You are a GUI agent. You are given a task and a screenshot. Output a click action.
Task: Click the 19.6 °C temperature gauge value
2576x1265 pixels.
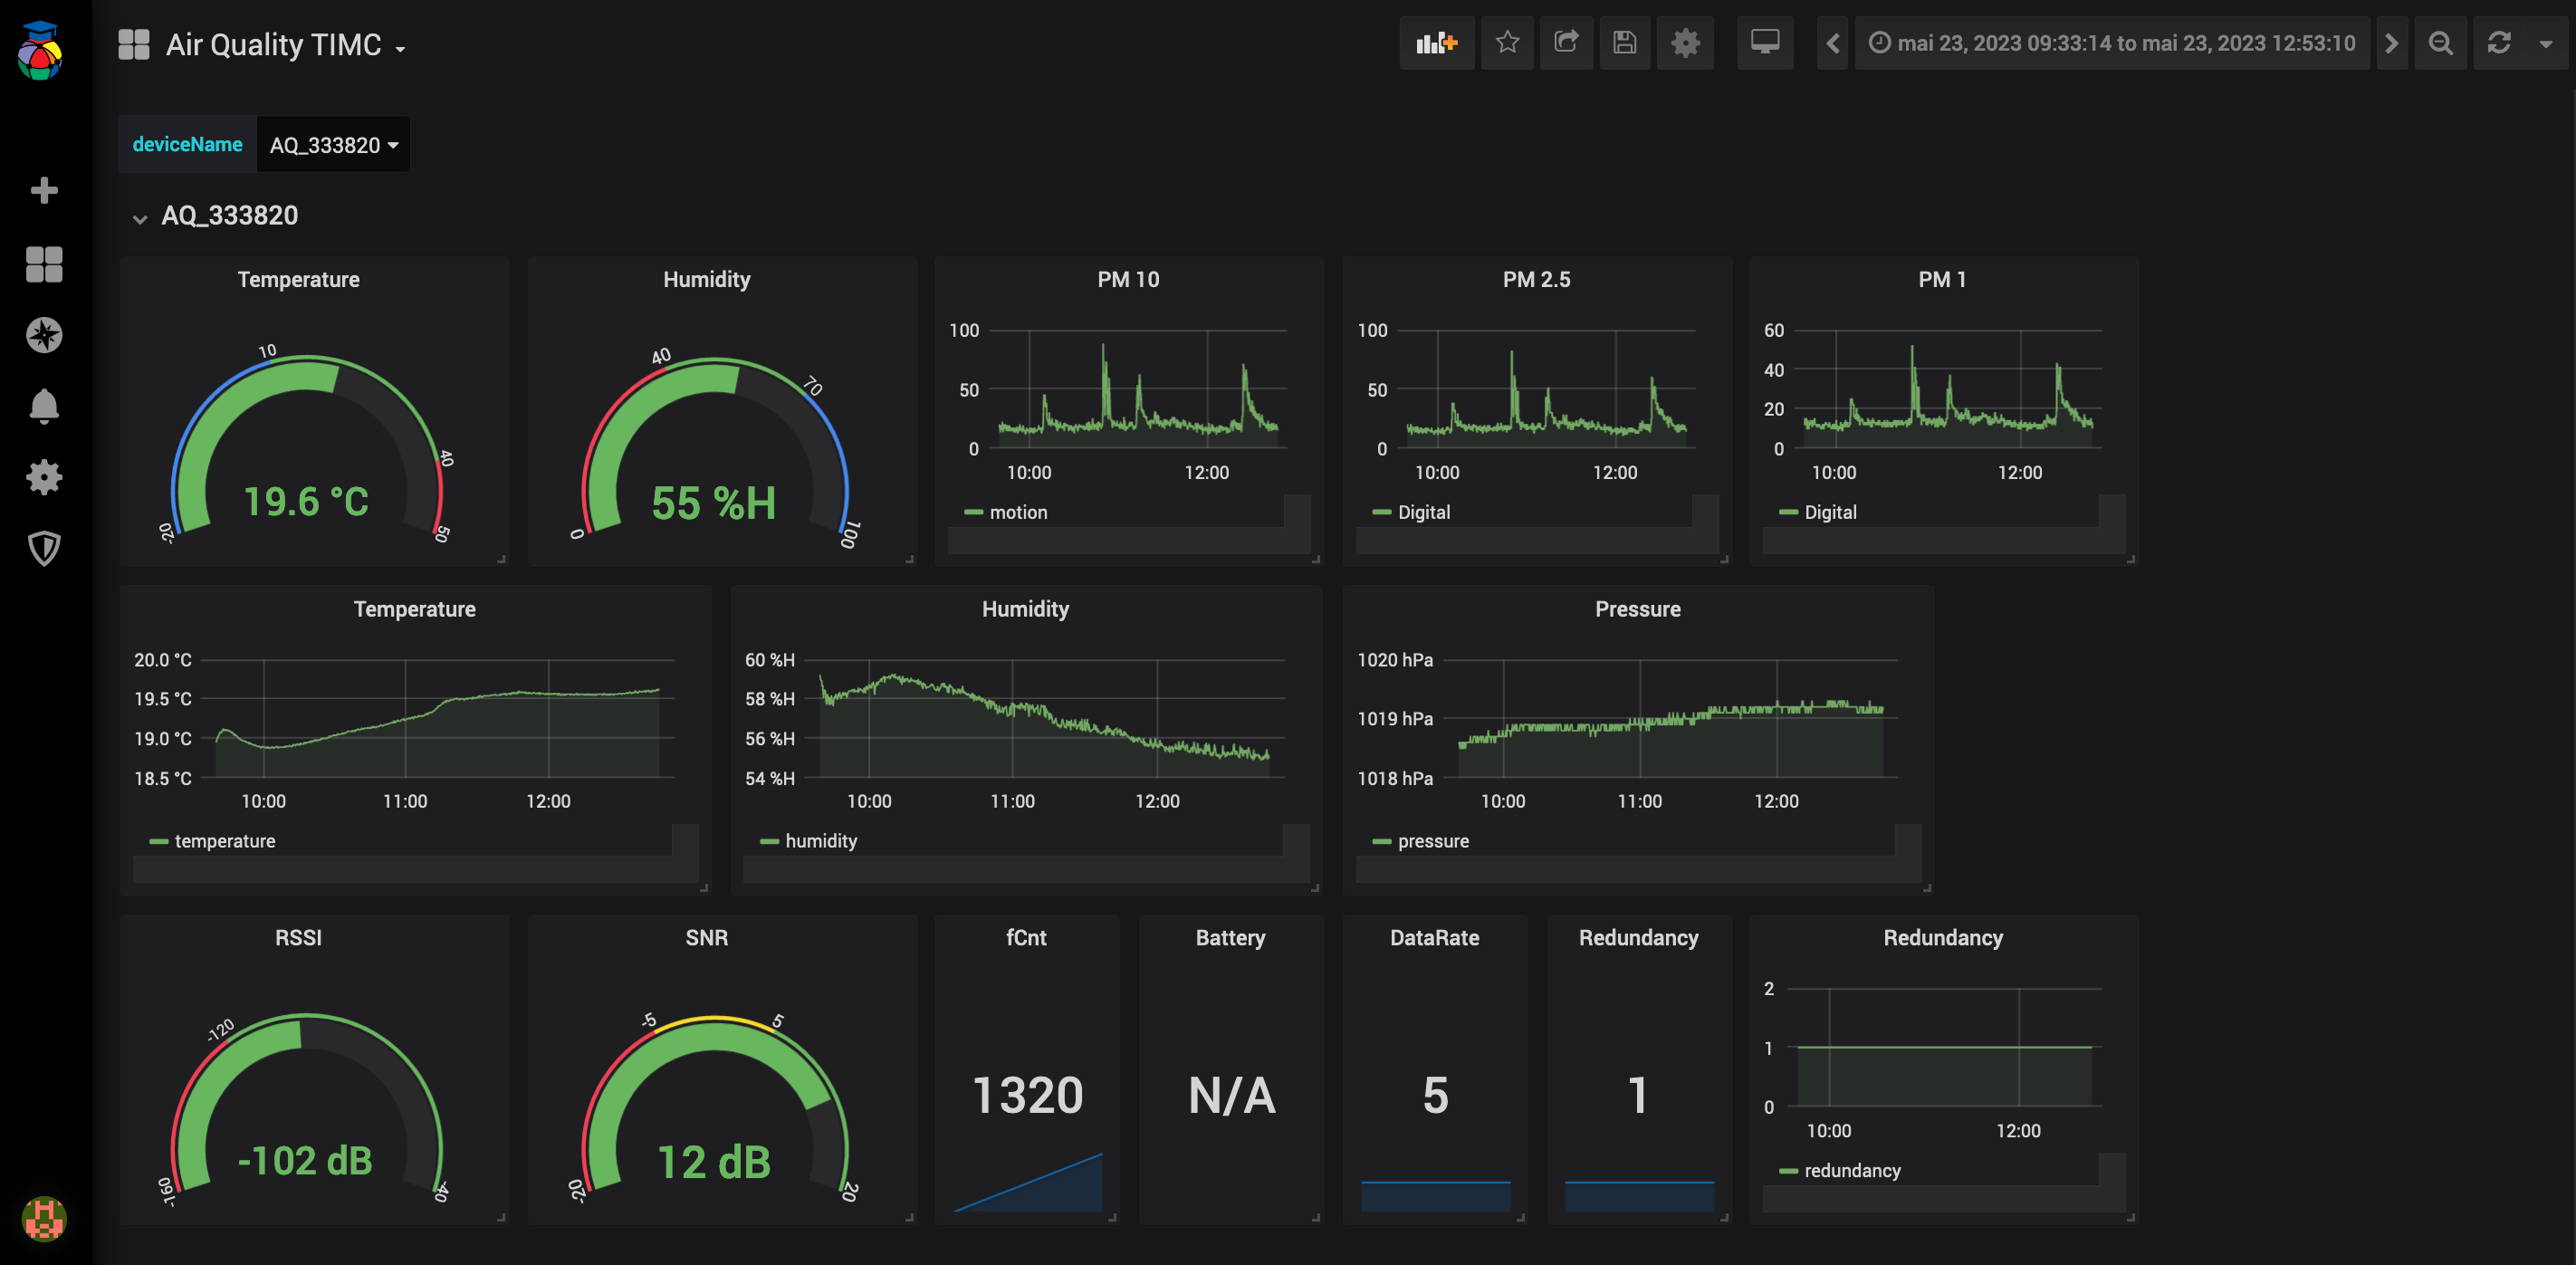(x=306, y=502)
